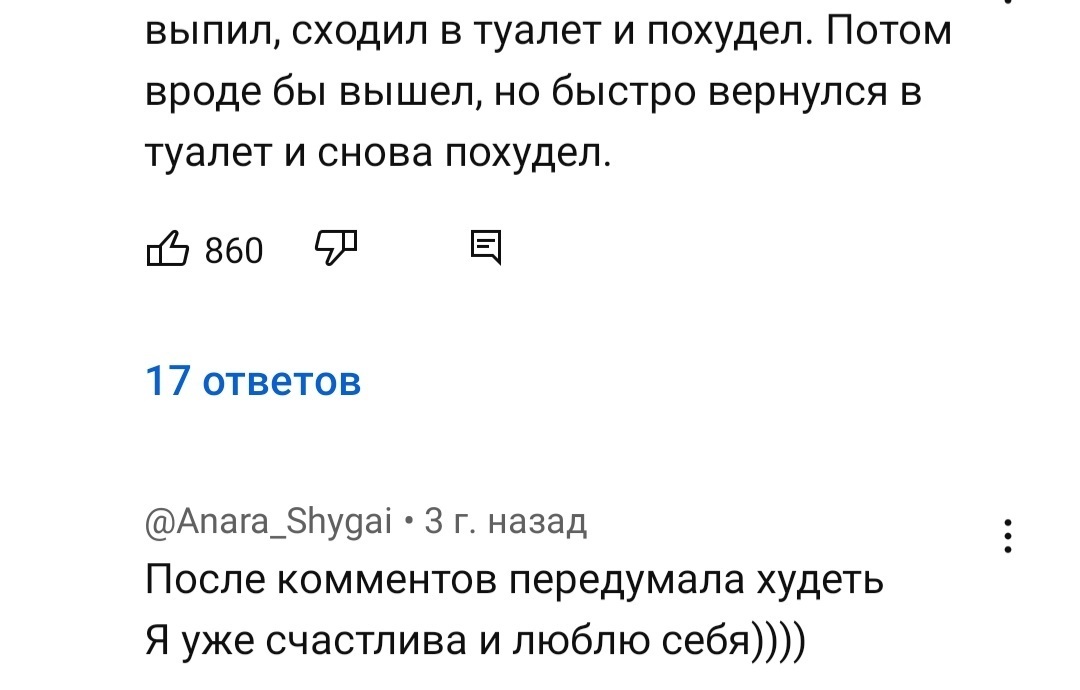Tap the line 'После комментов передумала худеть'

(514, 580)
